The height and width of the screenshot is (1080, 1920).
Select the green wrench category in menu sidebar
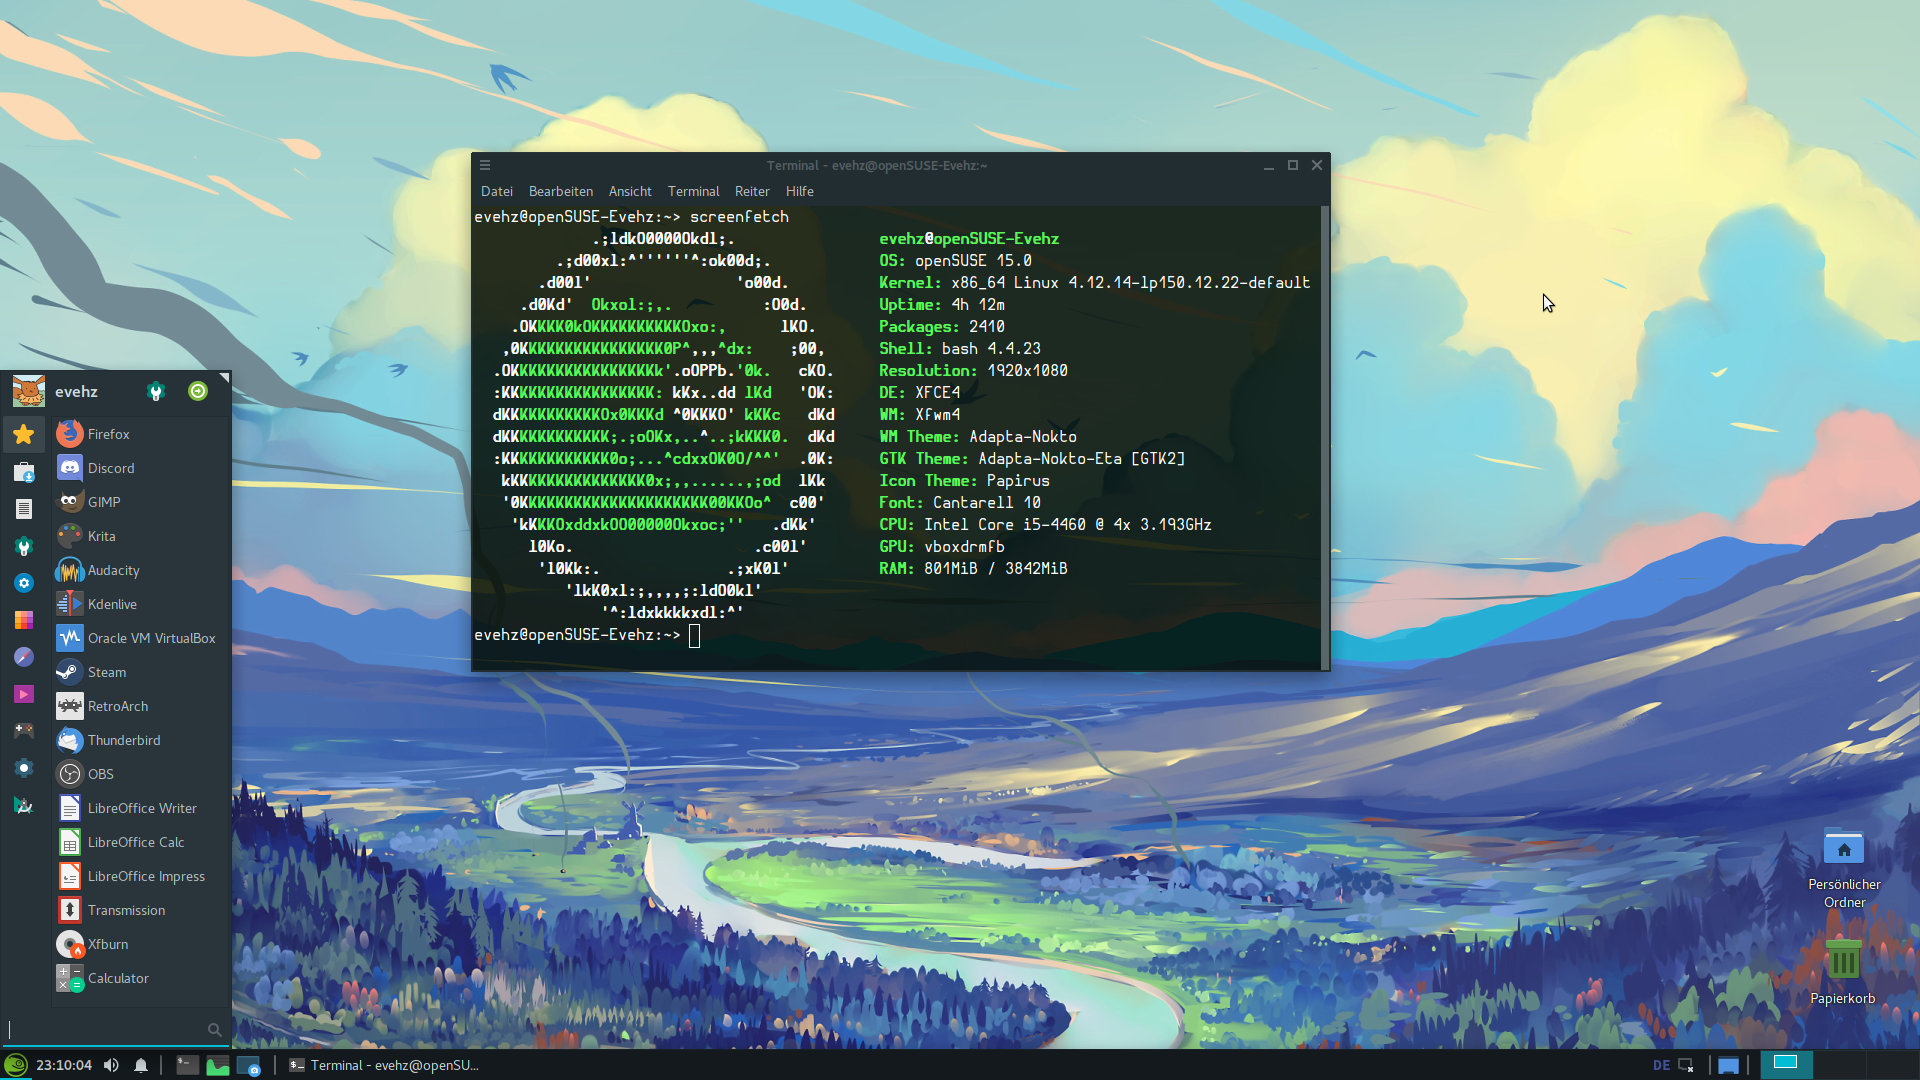pyautogui.click(x=24, y=546)
